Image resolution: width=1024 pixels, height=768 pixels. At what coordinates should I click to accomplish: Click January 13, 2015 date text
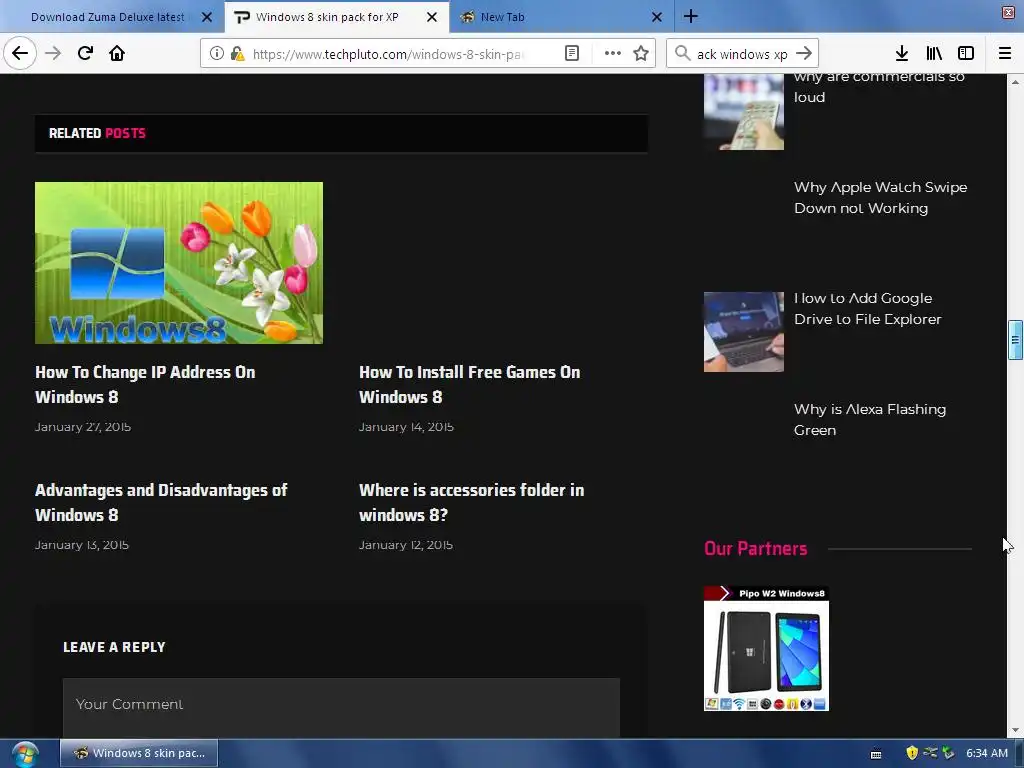point(82,545)
